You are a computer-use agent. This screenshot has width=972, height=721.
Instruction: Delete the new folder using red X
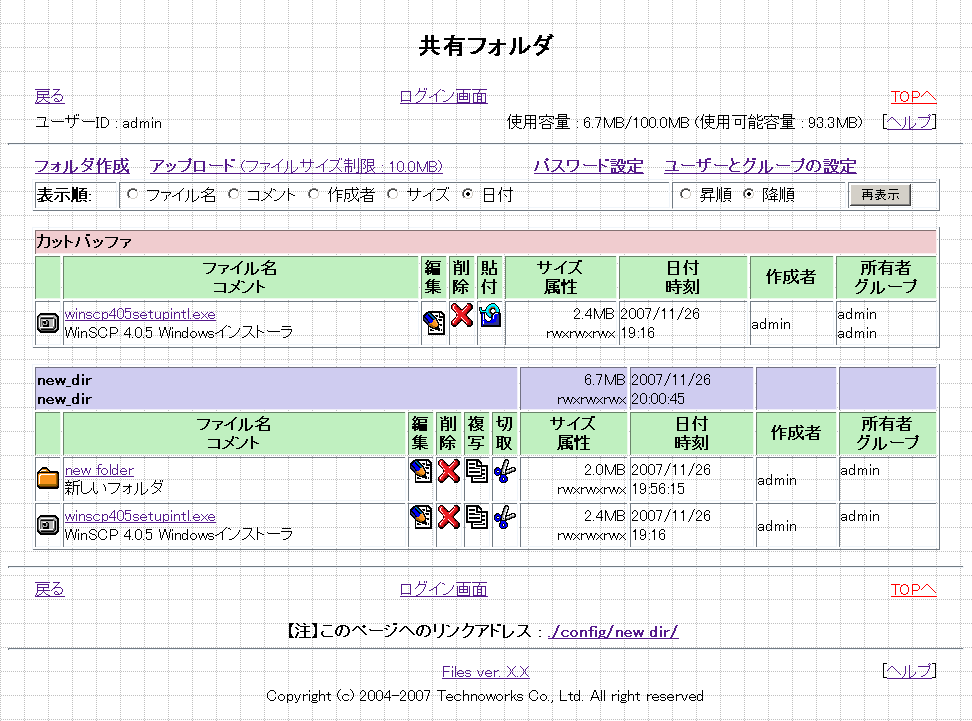(x=449, y=471)
